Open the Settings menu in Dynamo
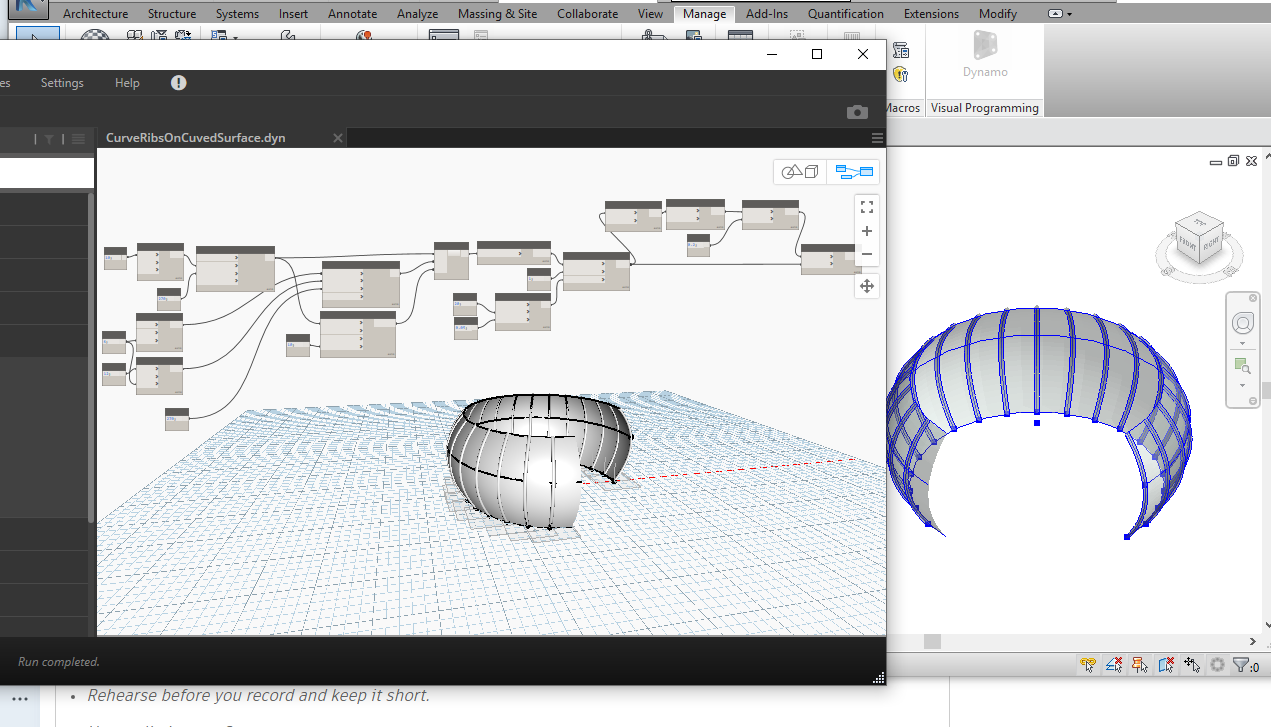 61,83
